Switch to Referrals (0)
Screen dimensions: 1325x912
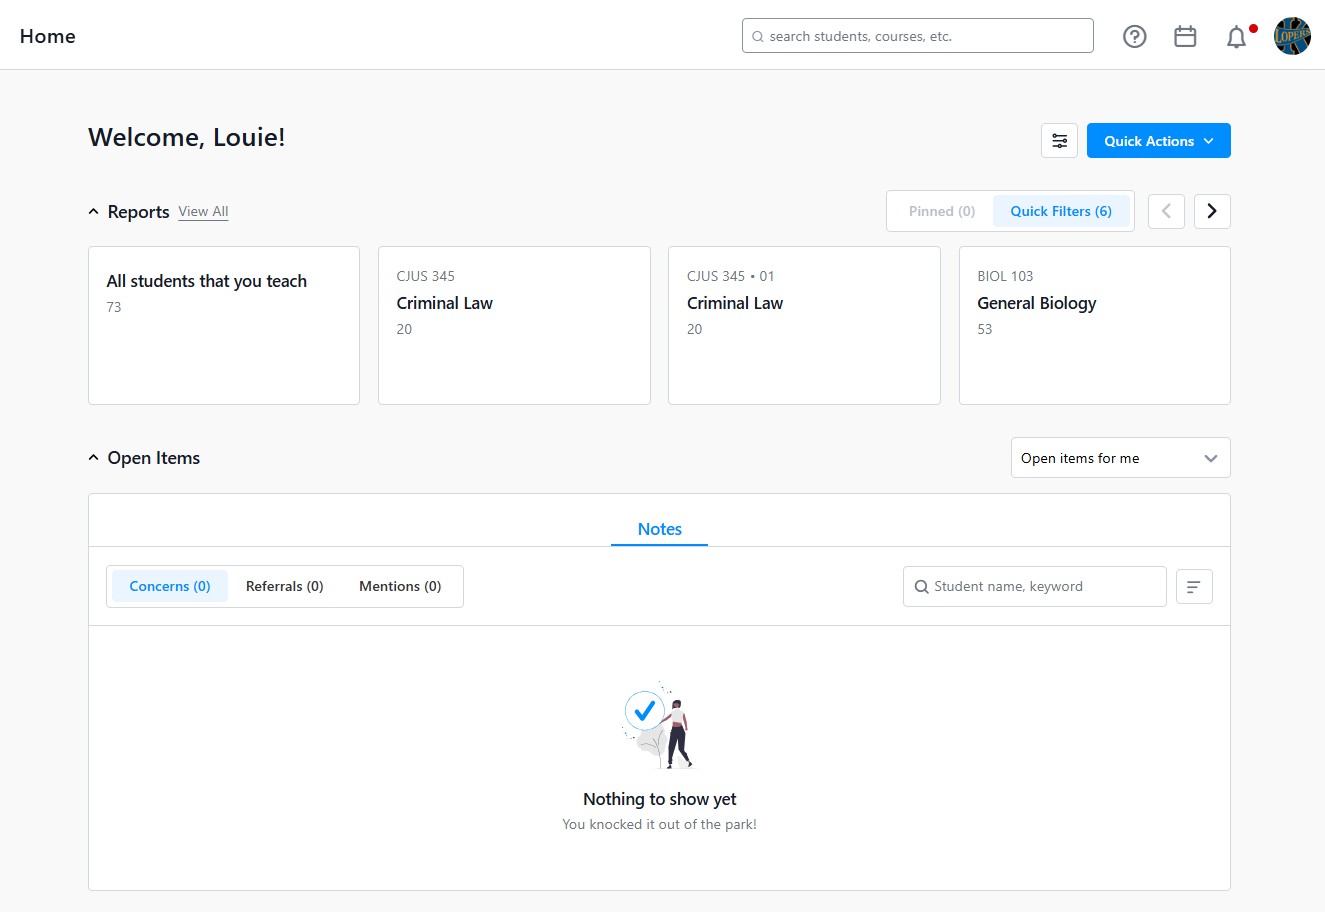pyautogui.click(x=285, y=586)
